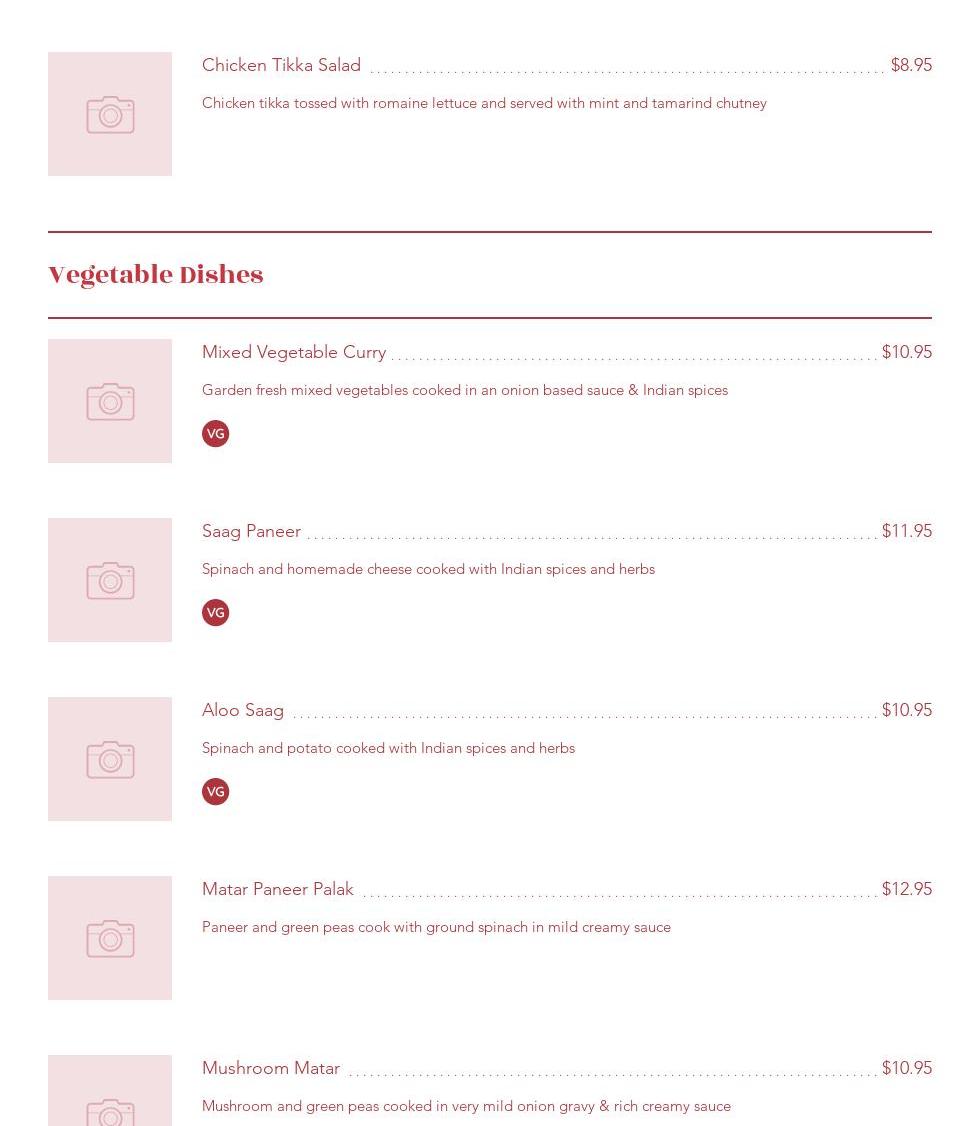Screen dimensions: 965x1126
Task: Click Aloo Saag photo placeholder
Action: 110,759
